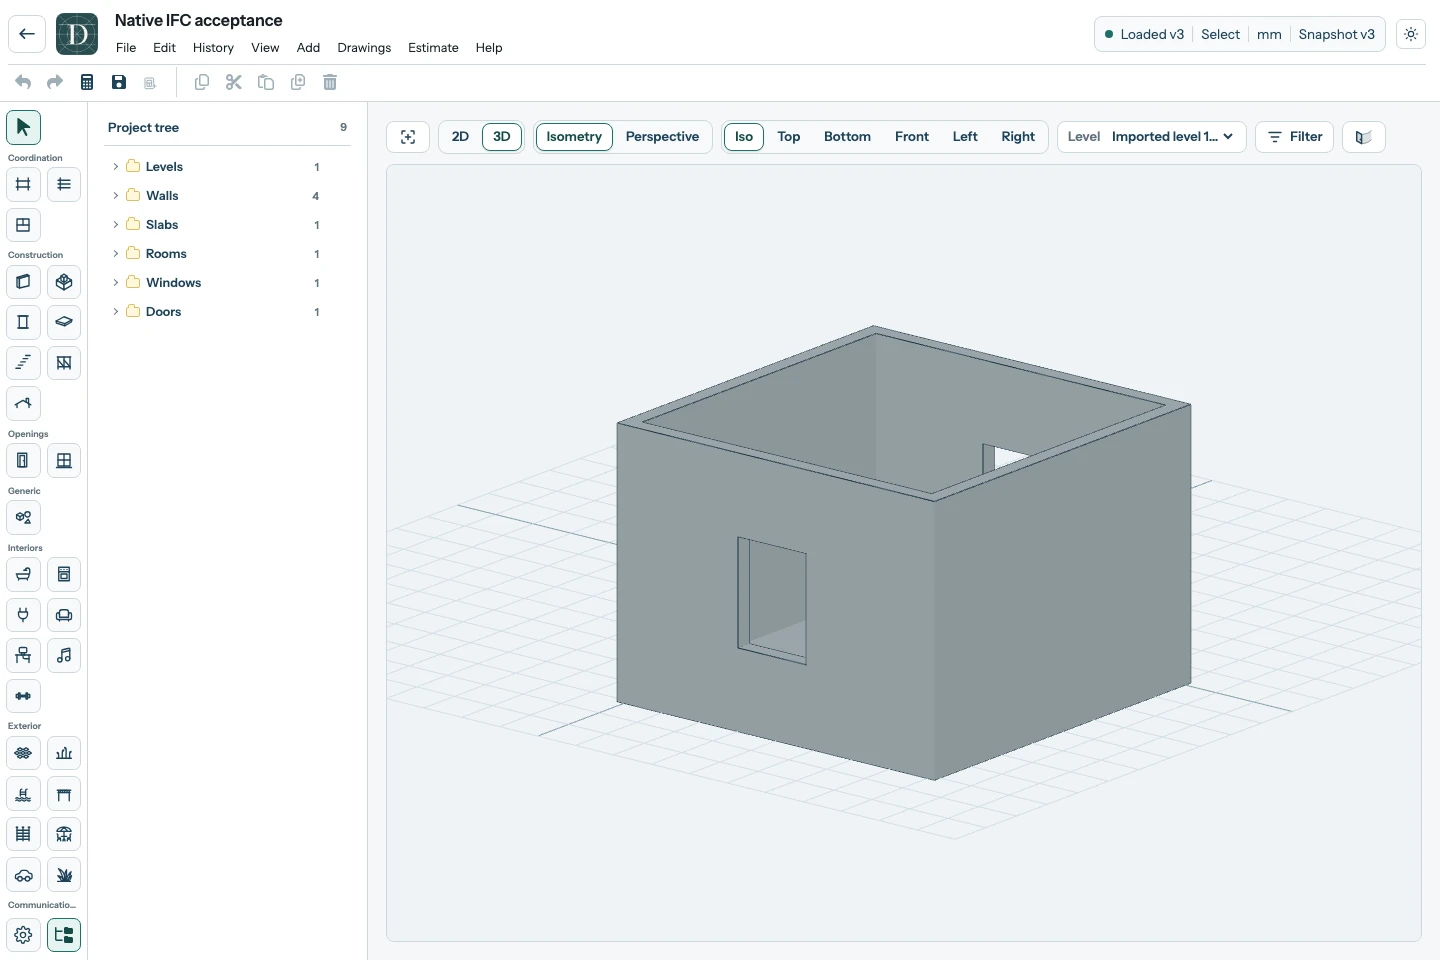Switch to the Top view
The width and height of the screenshot is (1440, 960).
(x=789, y=137)
